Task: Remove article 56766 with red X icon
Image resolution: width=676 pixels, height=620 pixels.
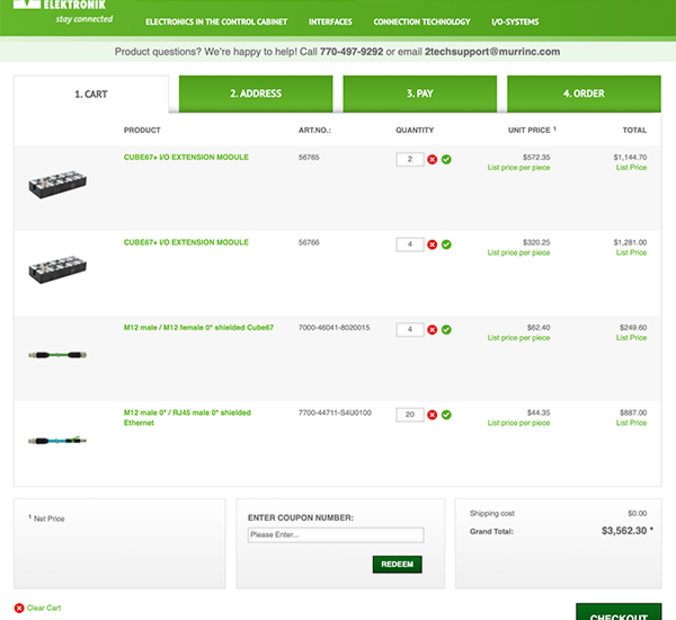Action: 432,244
